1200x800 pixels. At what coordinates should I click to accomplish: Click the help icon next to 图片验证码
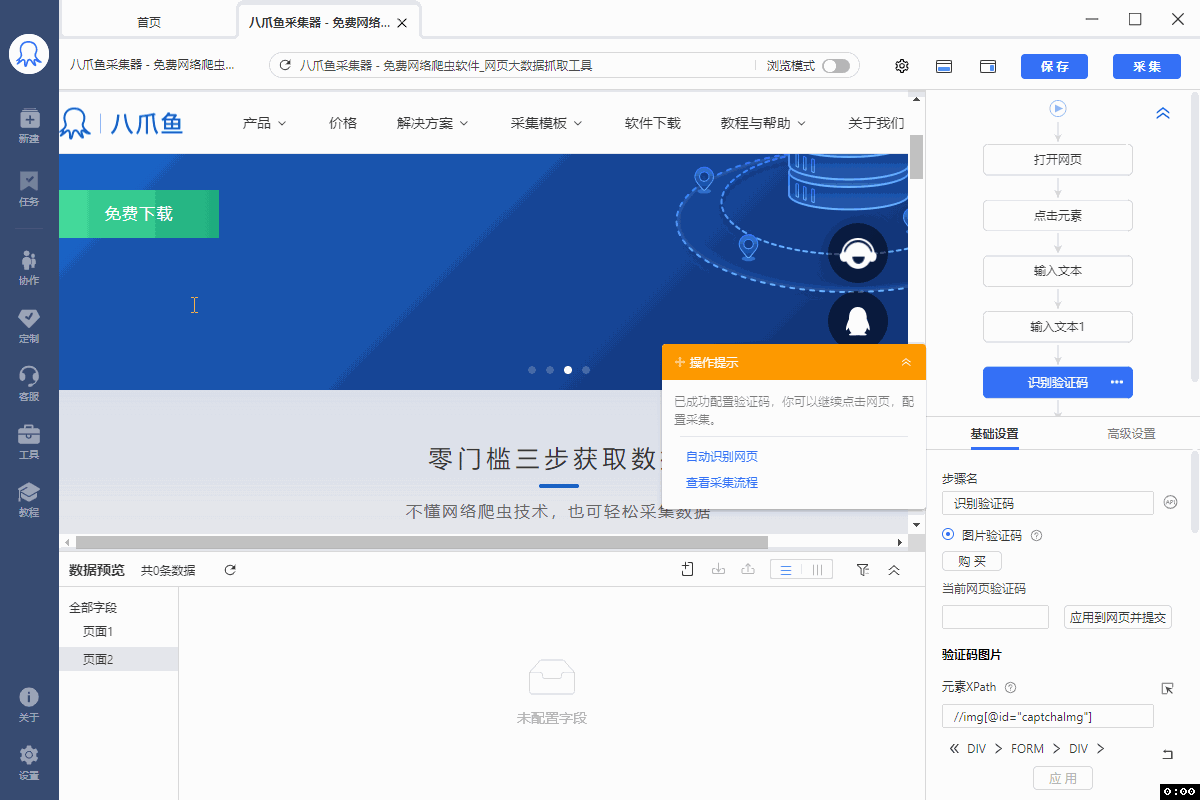(x=1036, y=536)
